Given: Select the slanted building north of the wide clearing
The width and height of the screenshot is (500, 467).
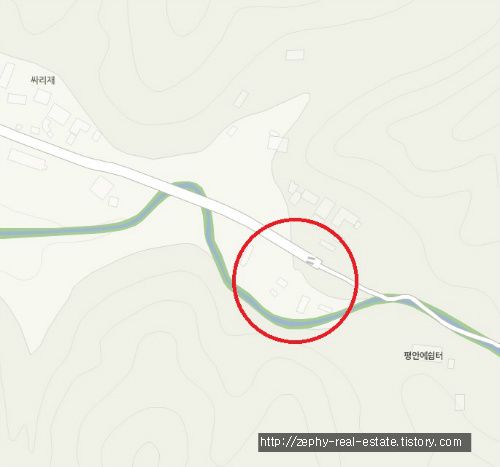Looking at the screenshot, I should pyautogui.click(x=241, y=99).
